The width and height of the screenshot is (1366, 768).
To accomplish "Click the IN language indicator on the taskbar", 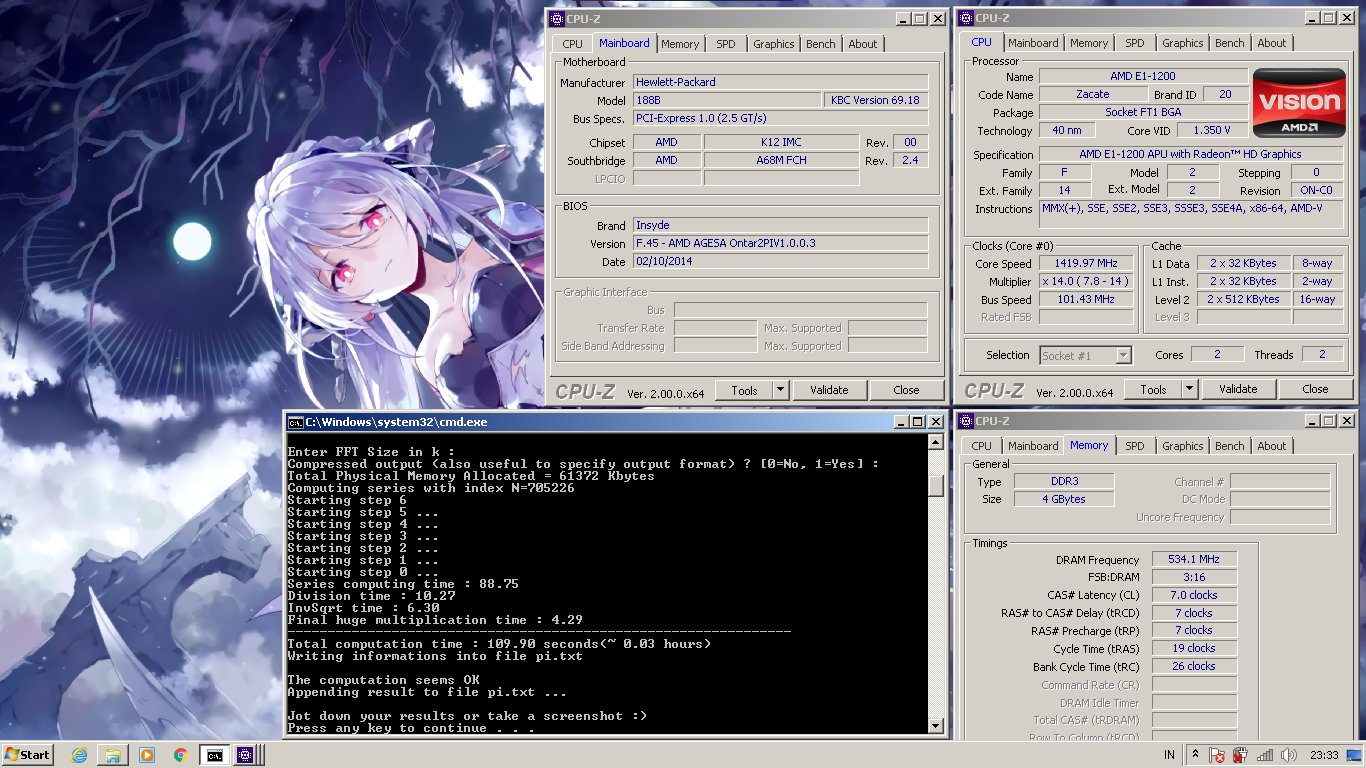I will pyautogui.click(x=1169, y=755).
